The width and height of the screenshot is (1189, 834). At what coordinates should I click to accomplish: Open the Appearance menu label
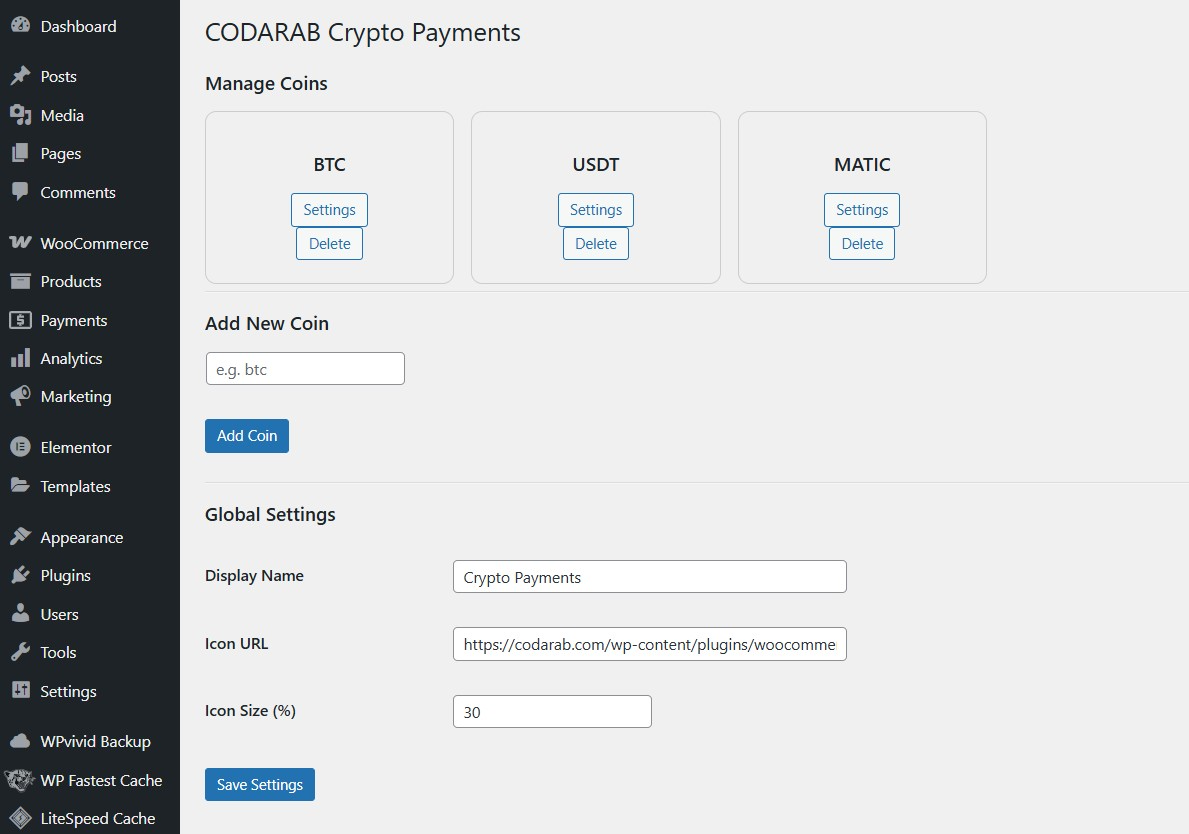82,538
